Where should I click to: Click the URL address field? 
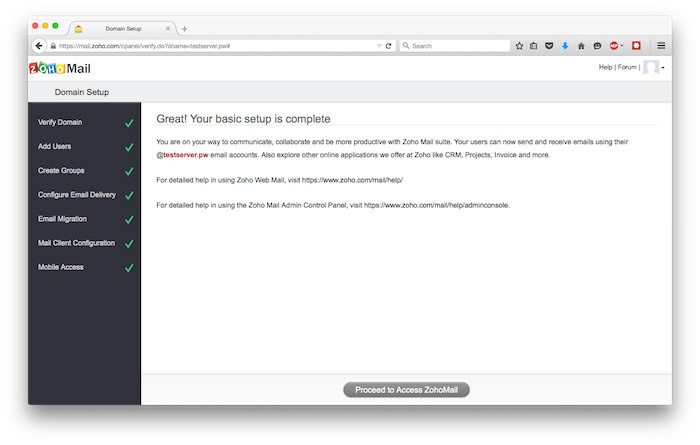coord(217,46)
